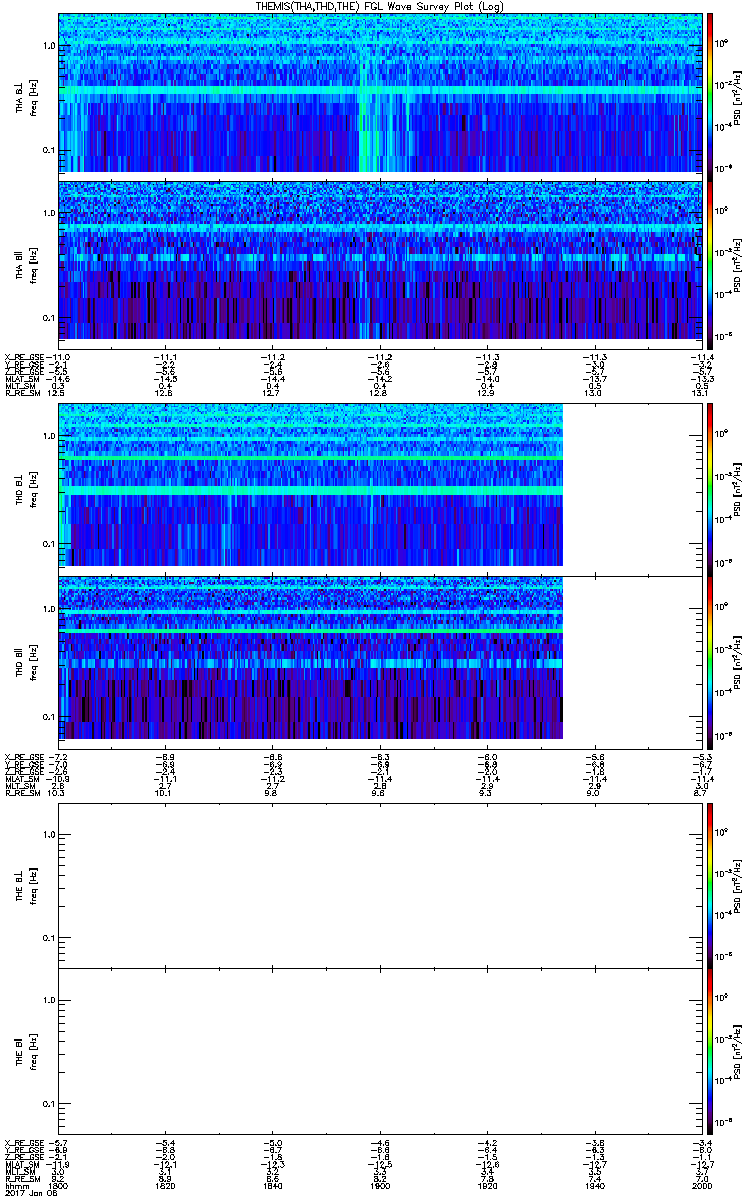Screen dimensions: 750x1200
Task: Click the 0.1 tick on THD B-parallel axis
Action: (x=48, y=717)
